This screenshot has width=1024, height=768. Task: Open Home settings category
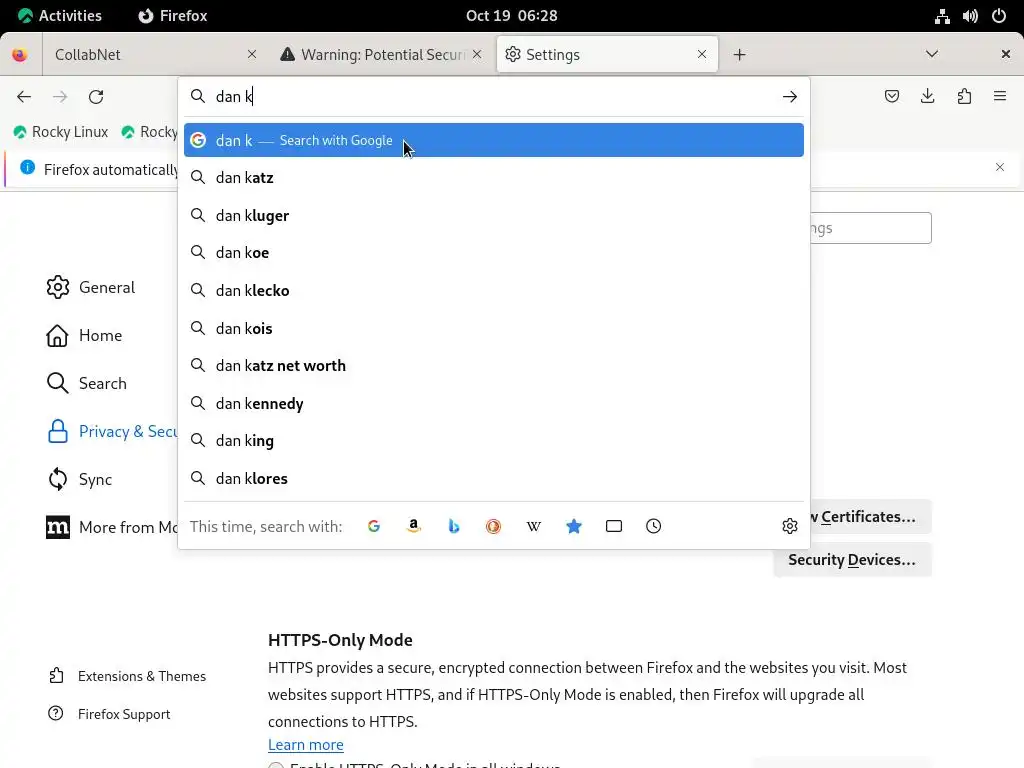tap(84, 336)
